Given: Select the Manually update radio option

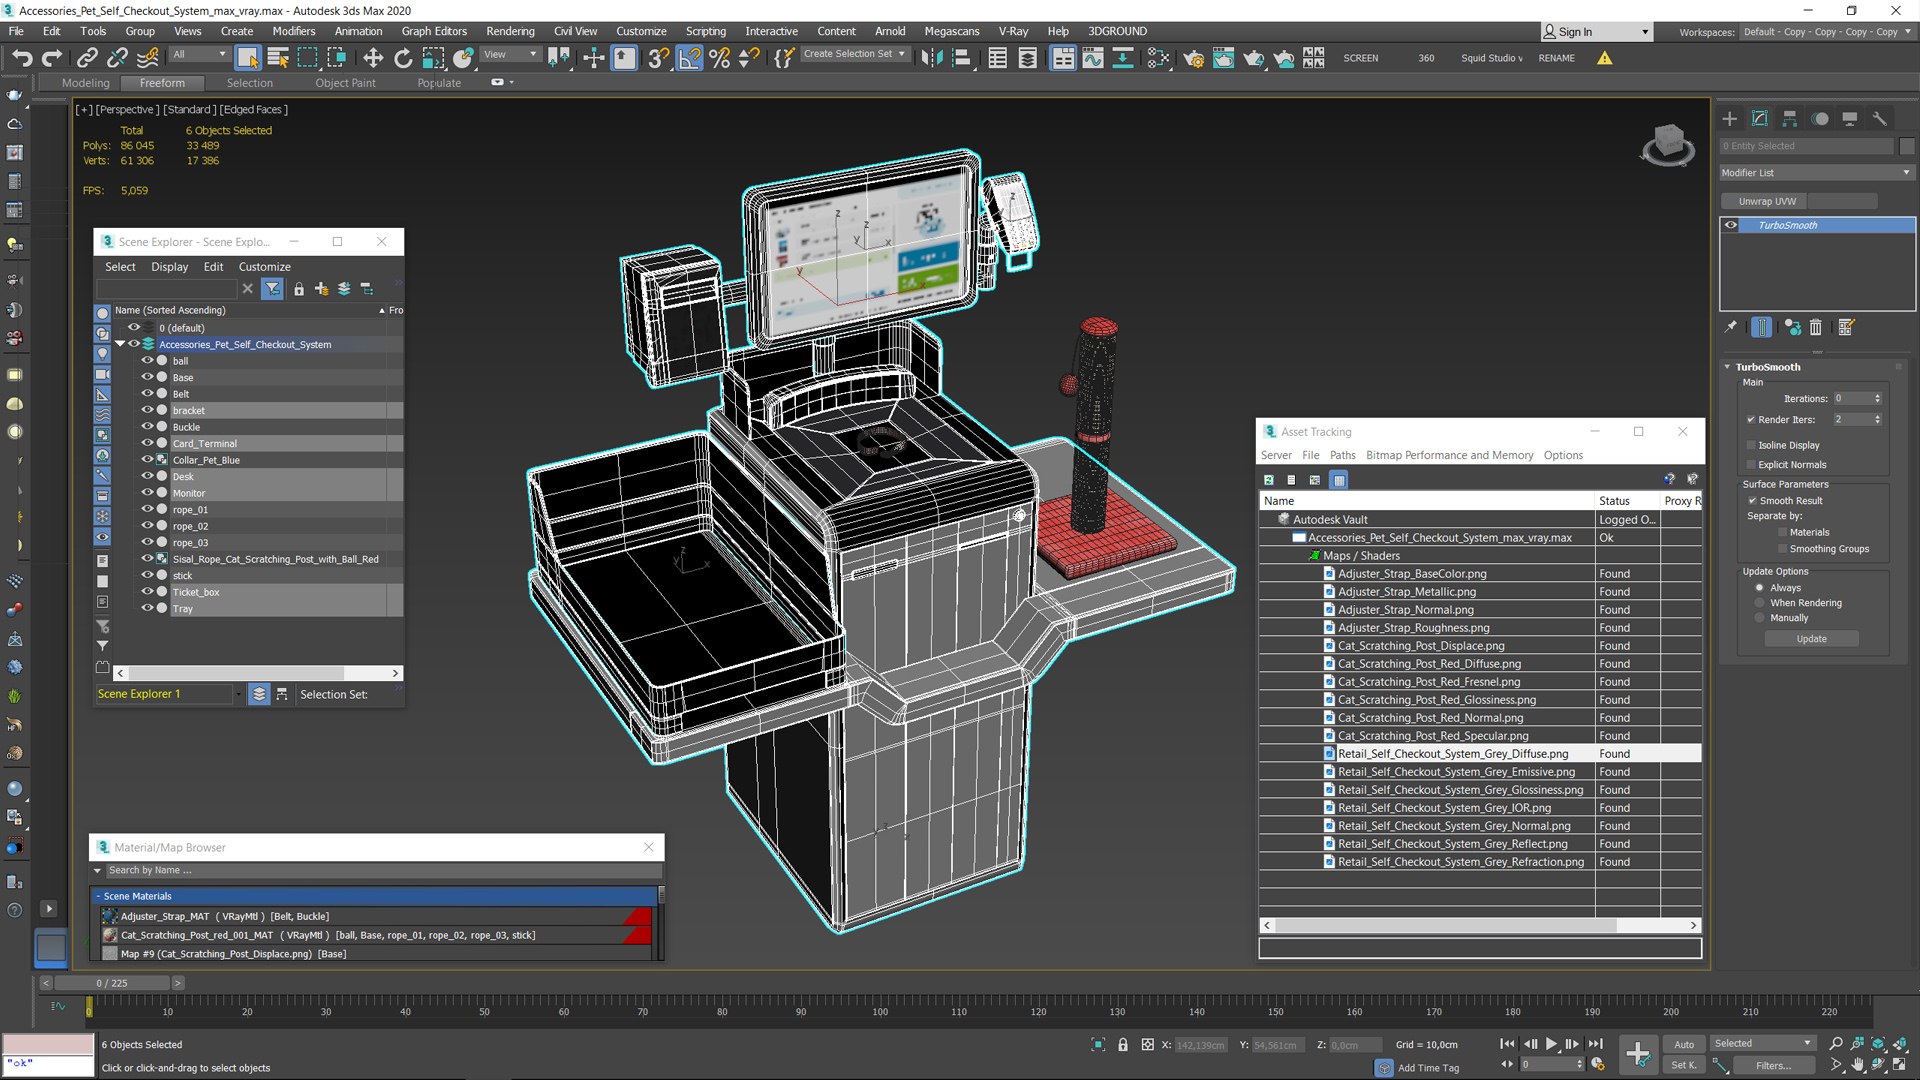Looking at the screenshot, I should (x=1760, y=618).
